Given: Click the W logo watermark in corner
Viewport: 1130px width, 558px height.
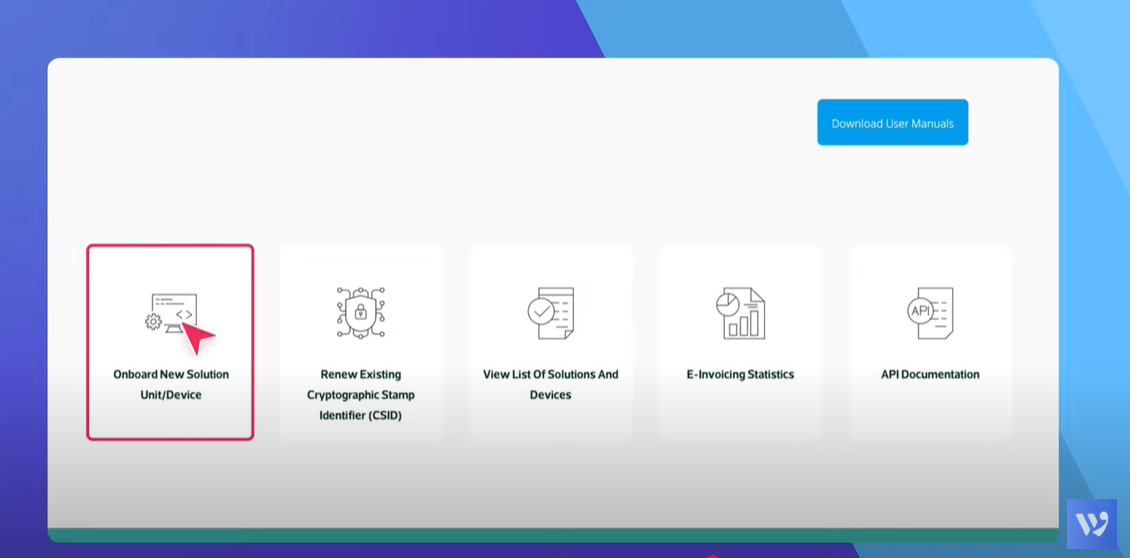Looking at the screenshot, I should coord(1091,524).
